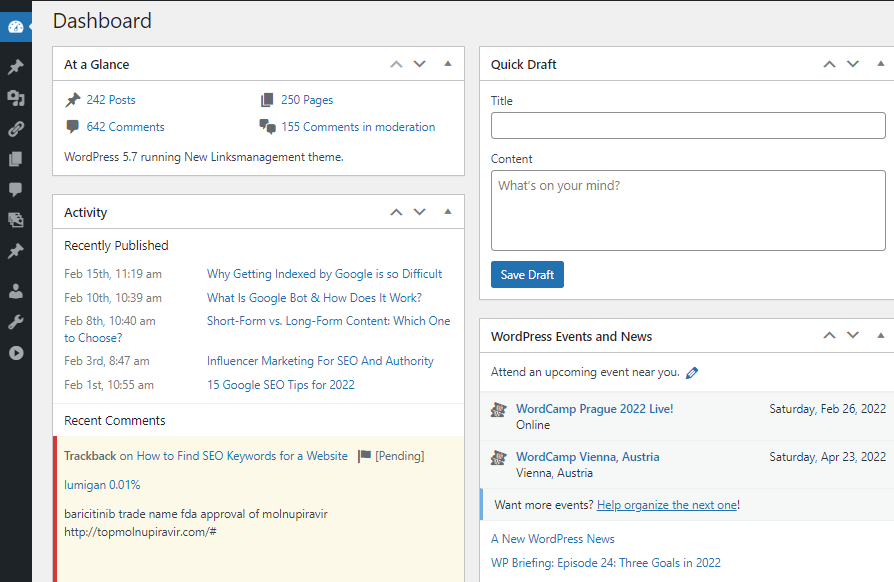Move WordPress Events and News widget up

click(830, 336)
